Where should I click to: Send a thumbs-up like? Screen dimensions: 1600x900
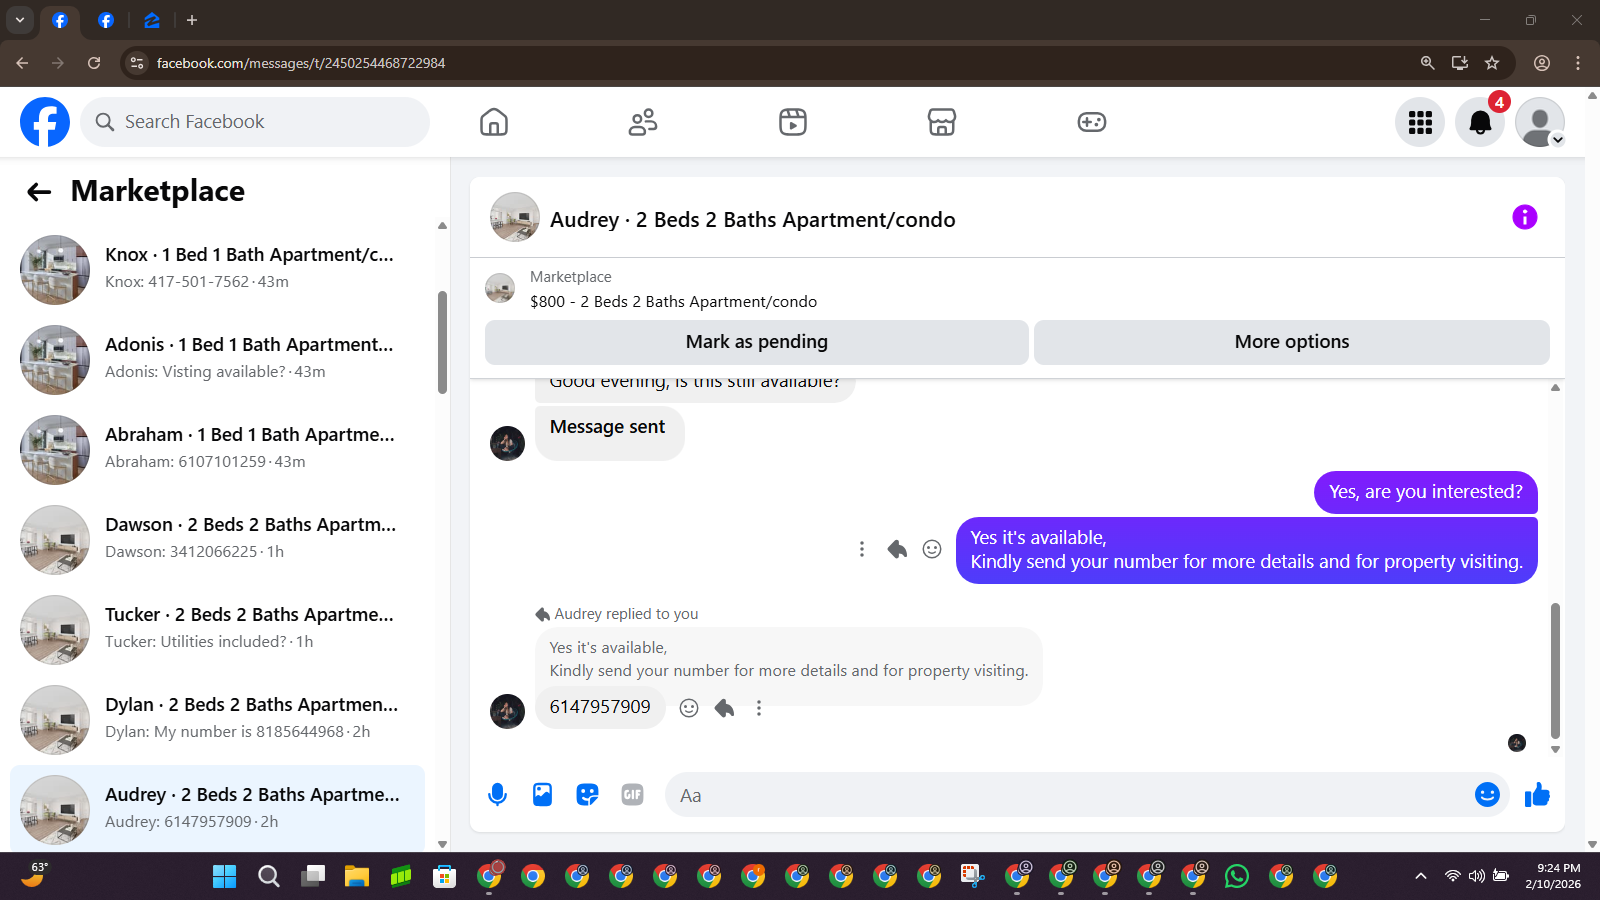(1537, 795)
